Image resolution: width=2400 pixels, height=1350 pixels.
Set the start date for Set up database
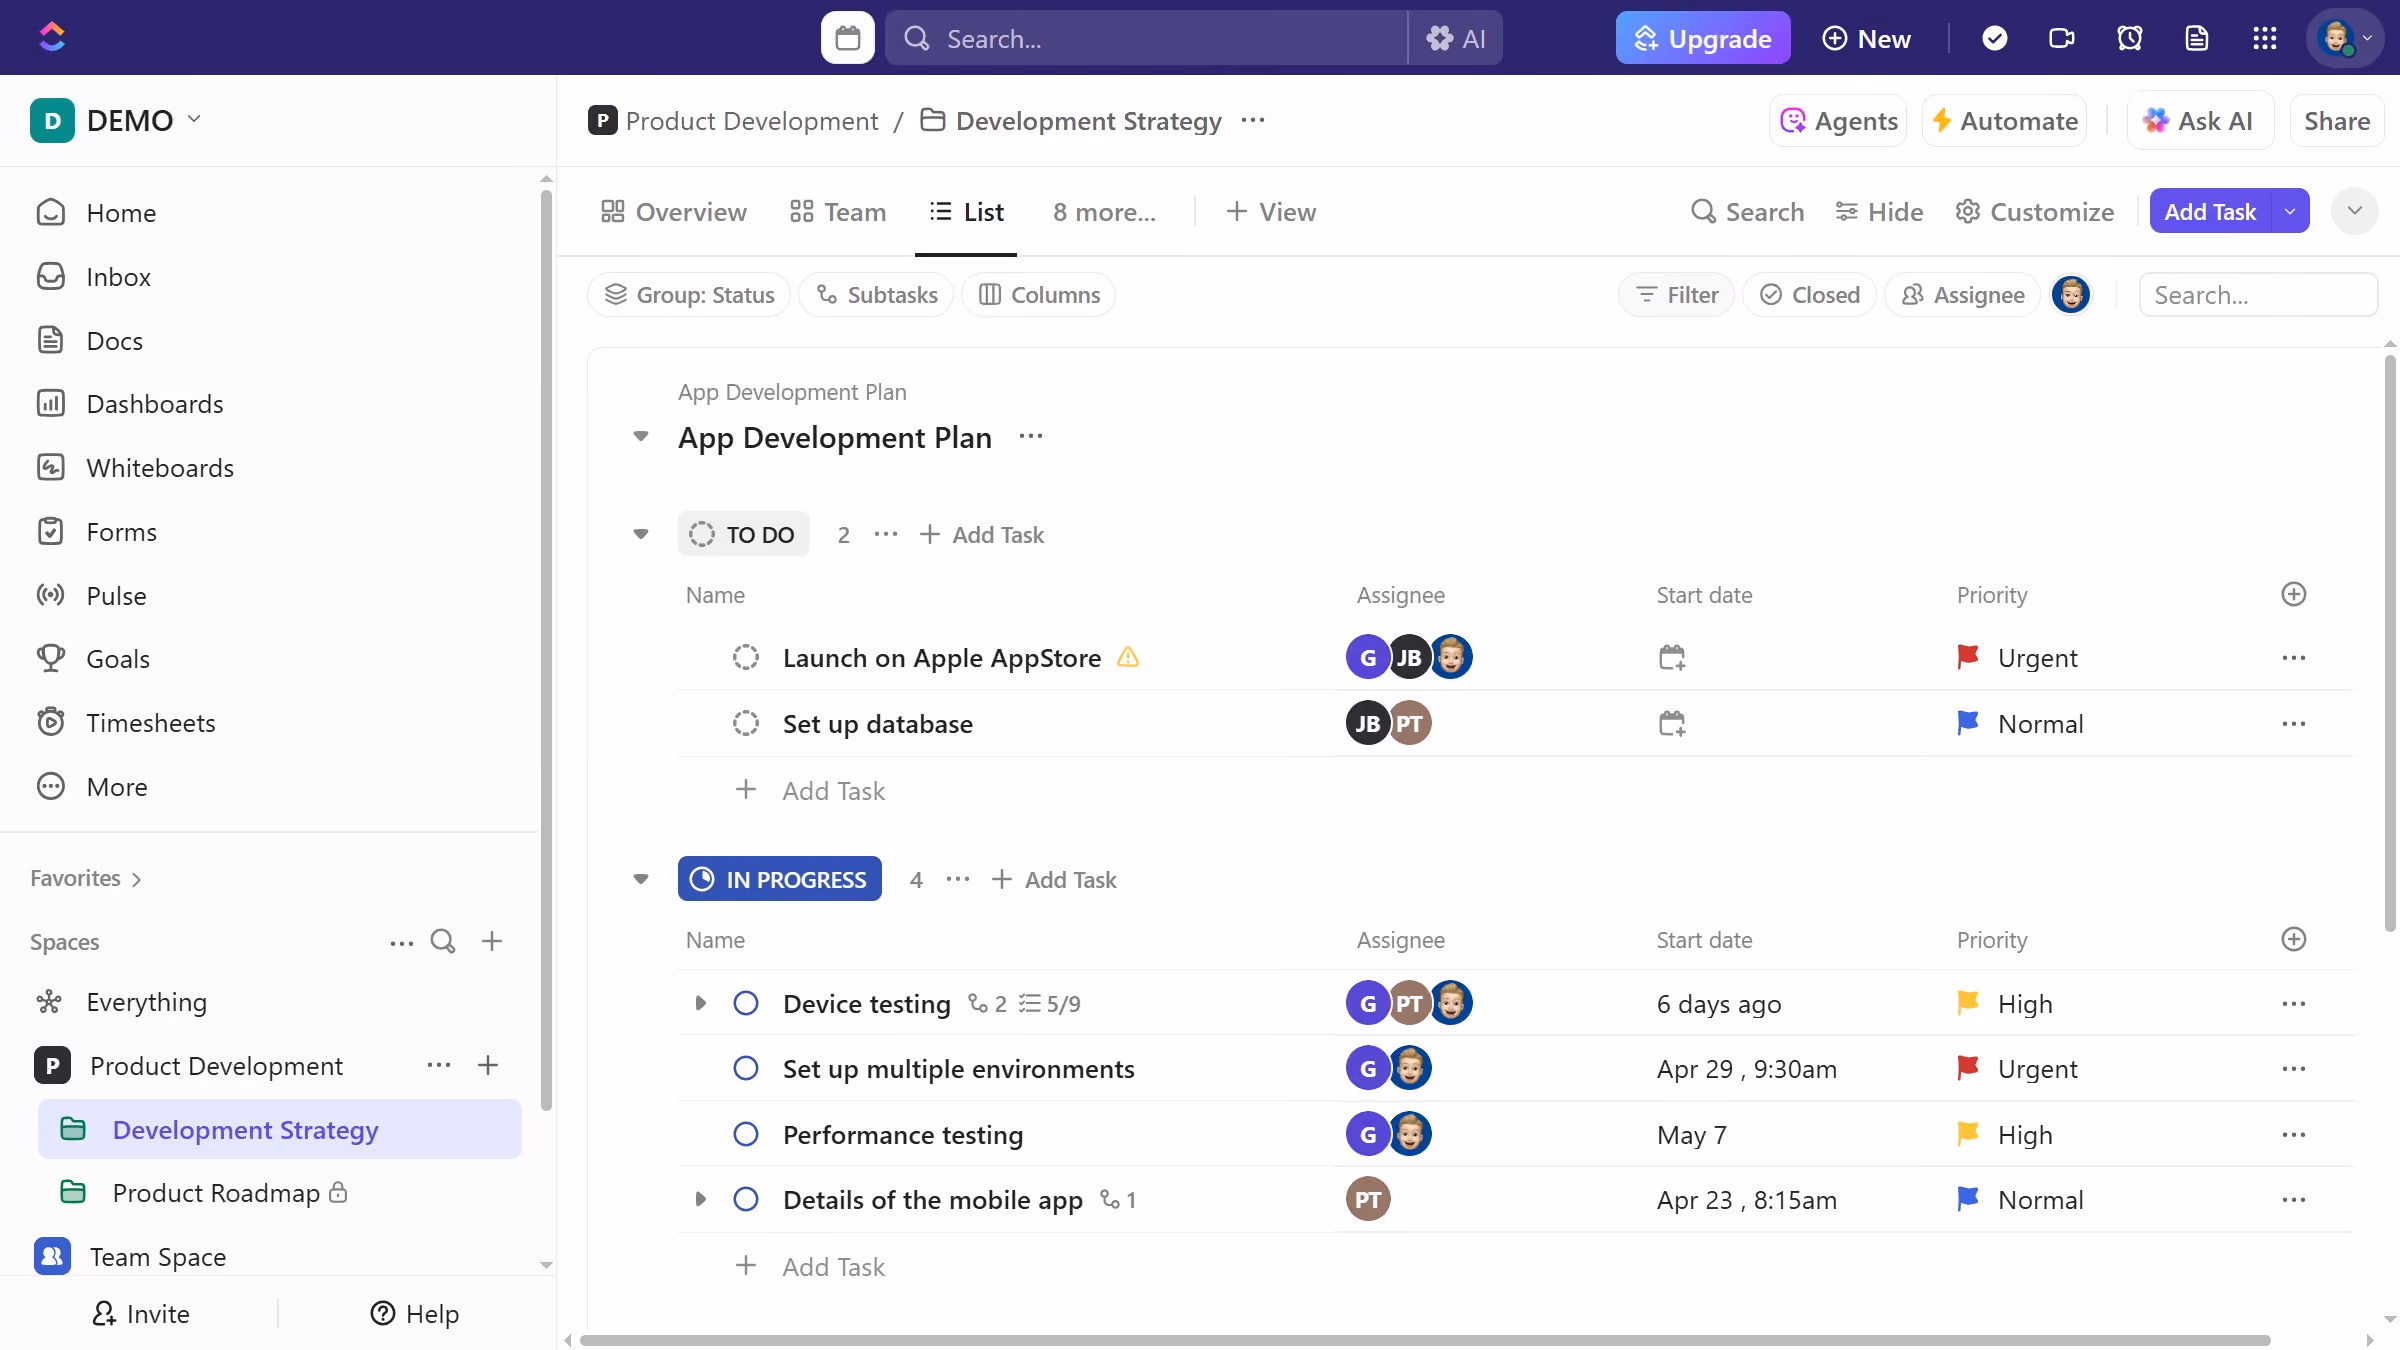[1672, 723]
